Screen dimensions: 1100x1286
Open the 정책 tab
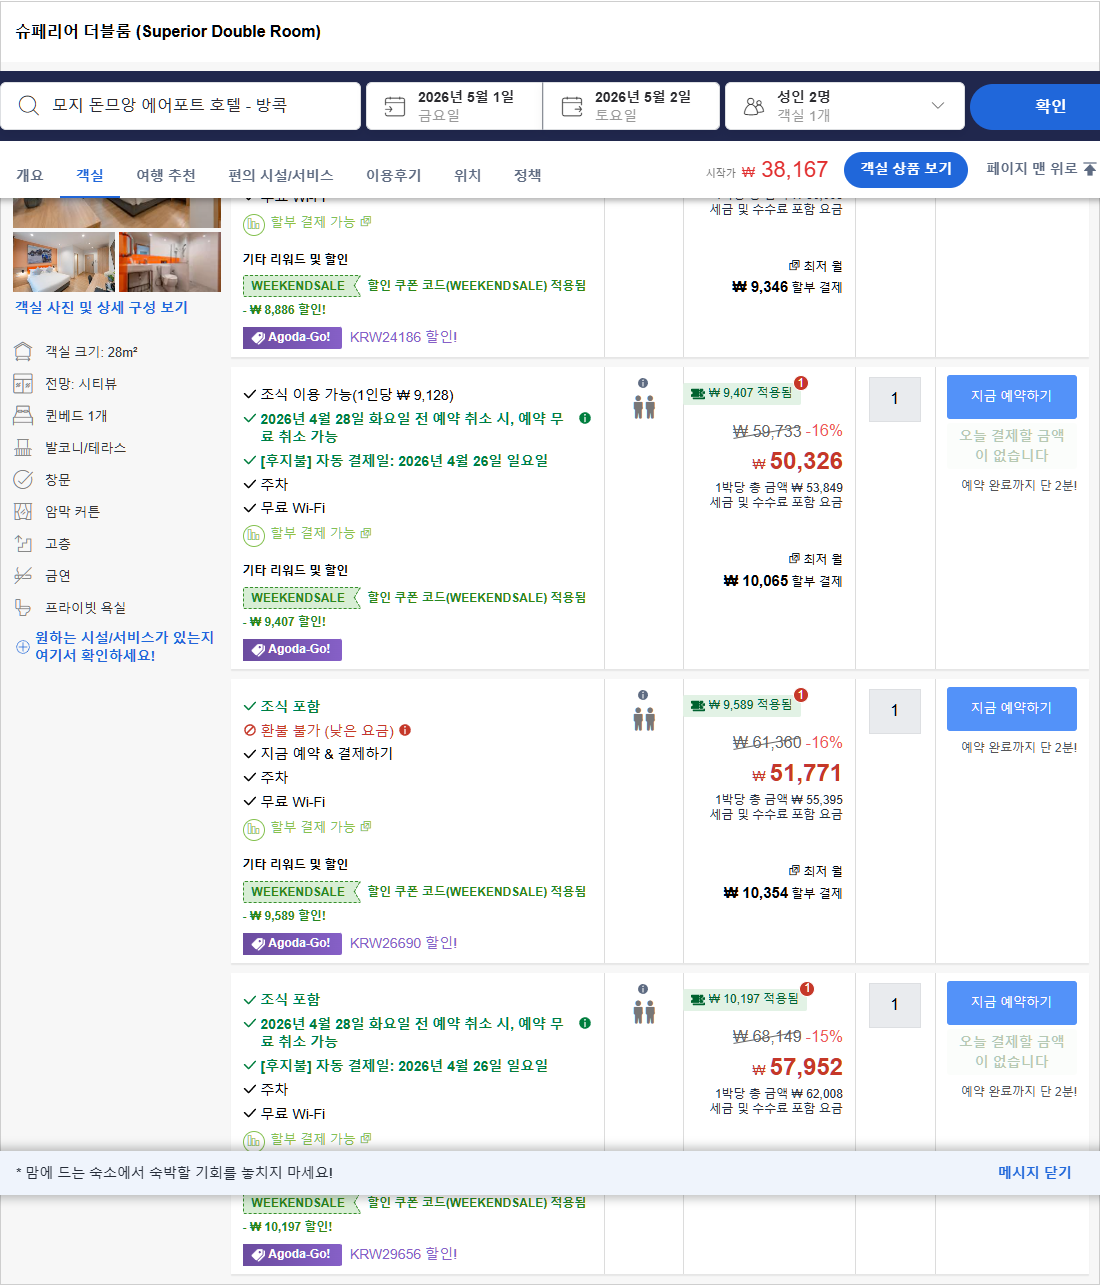(527, 175)
